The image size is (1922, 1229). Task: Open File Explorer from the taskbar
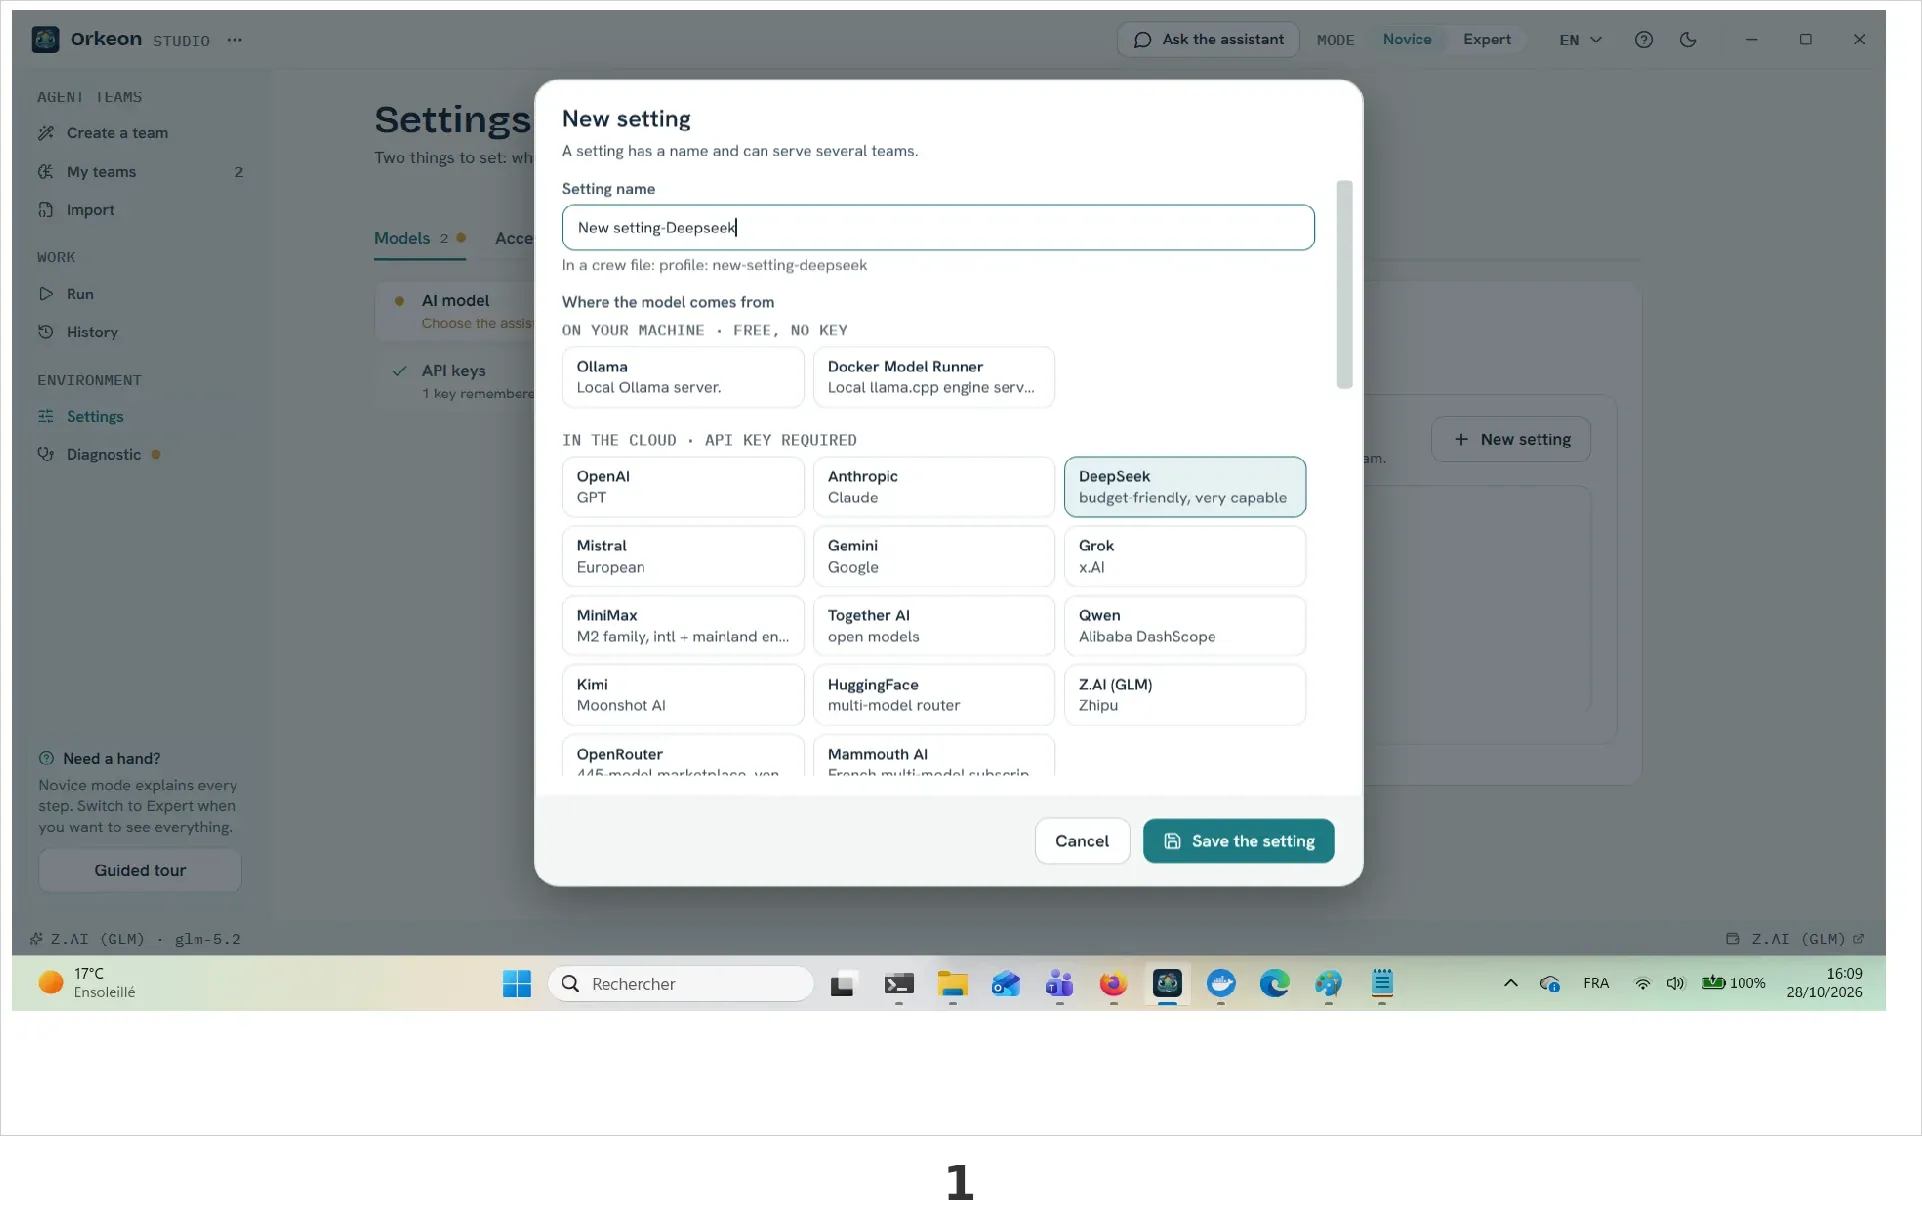952,984
